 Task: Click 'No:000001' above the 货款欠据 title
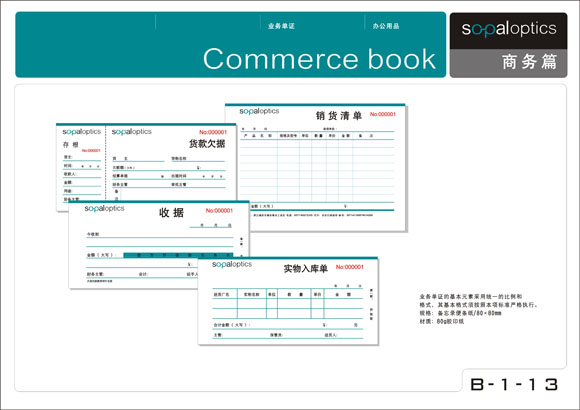(213, 132)
